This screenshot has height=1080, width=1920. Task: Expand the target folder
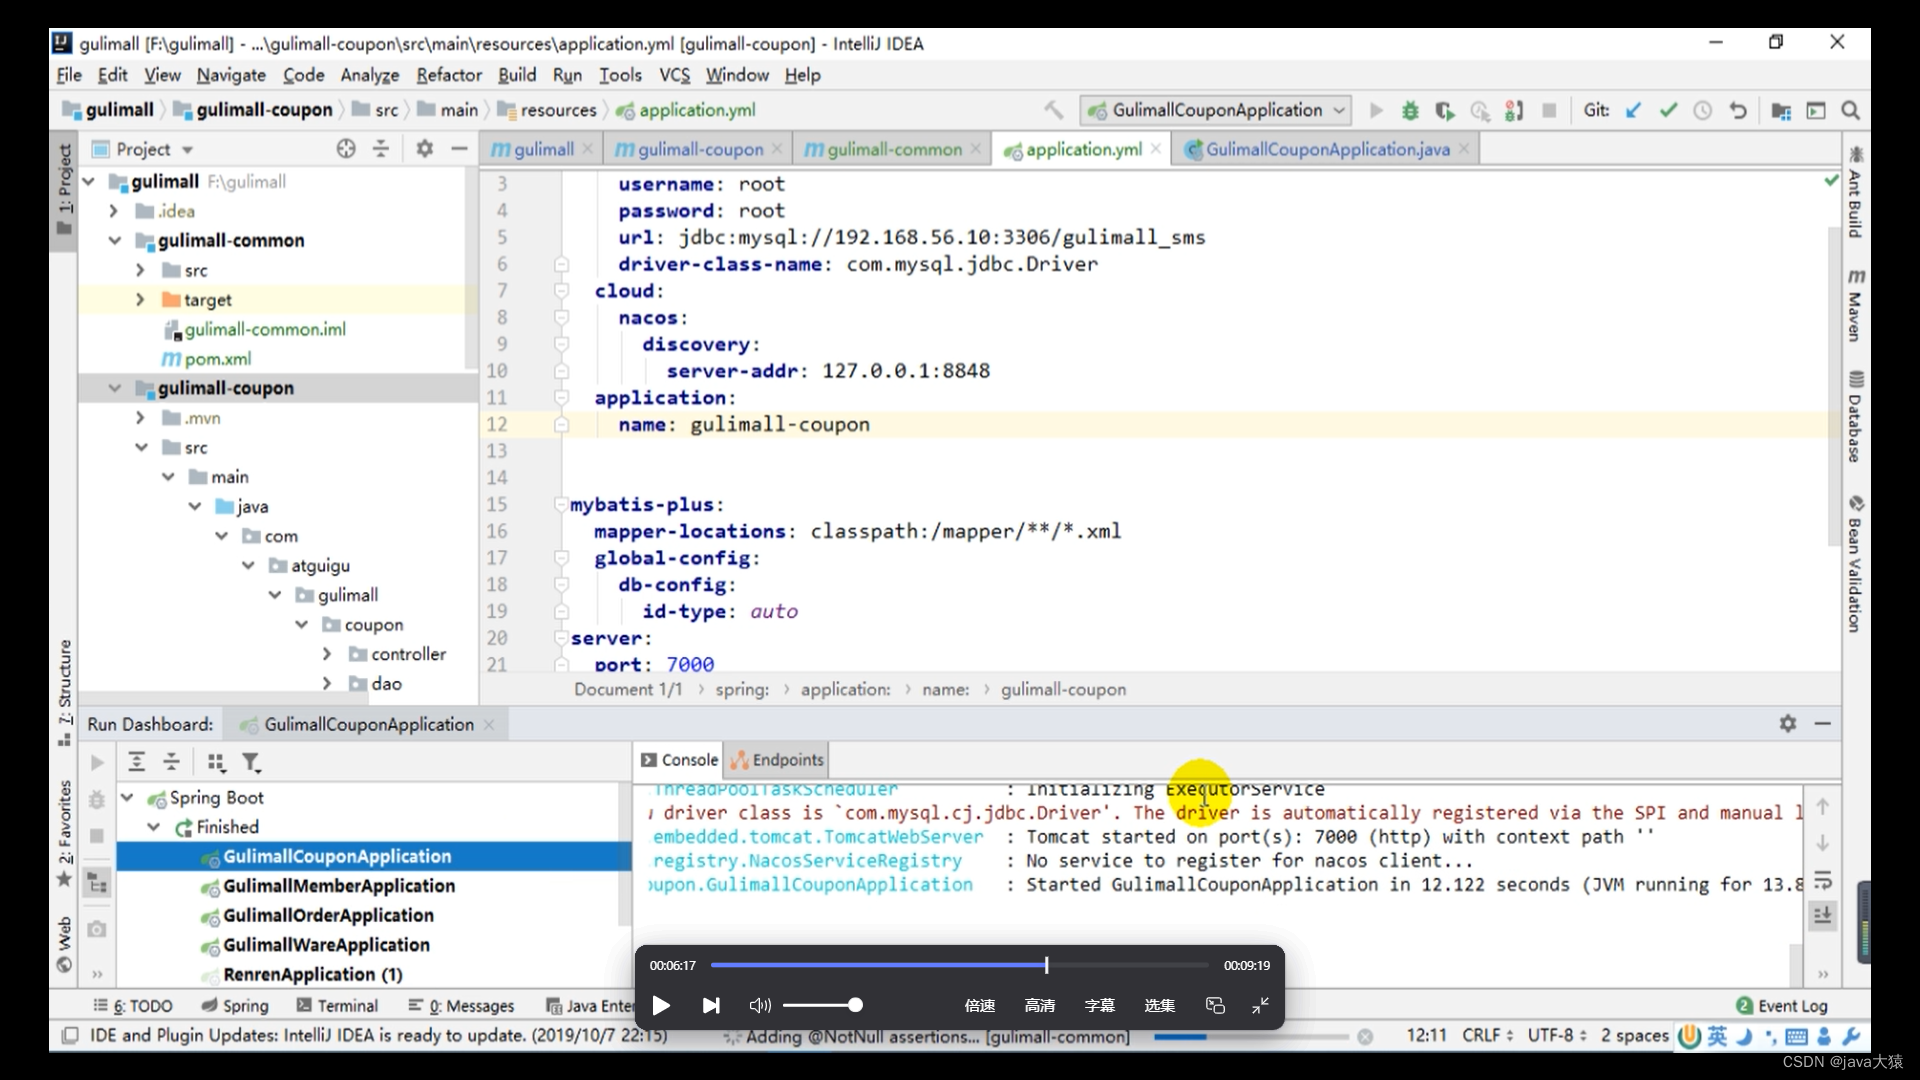click(140, 300)
